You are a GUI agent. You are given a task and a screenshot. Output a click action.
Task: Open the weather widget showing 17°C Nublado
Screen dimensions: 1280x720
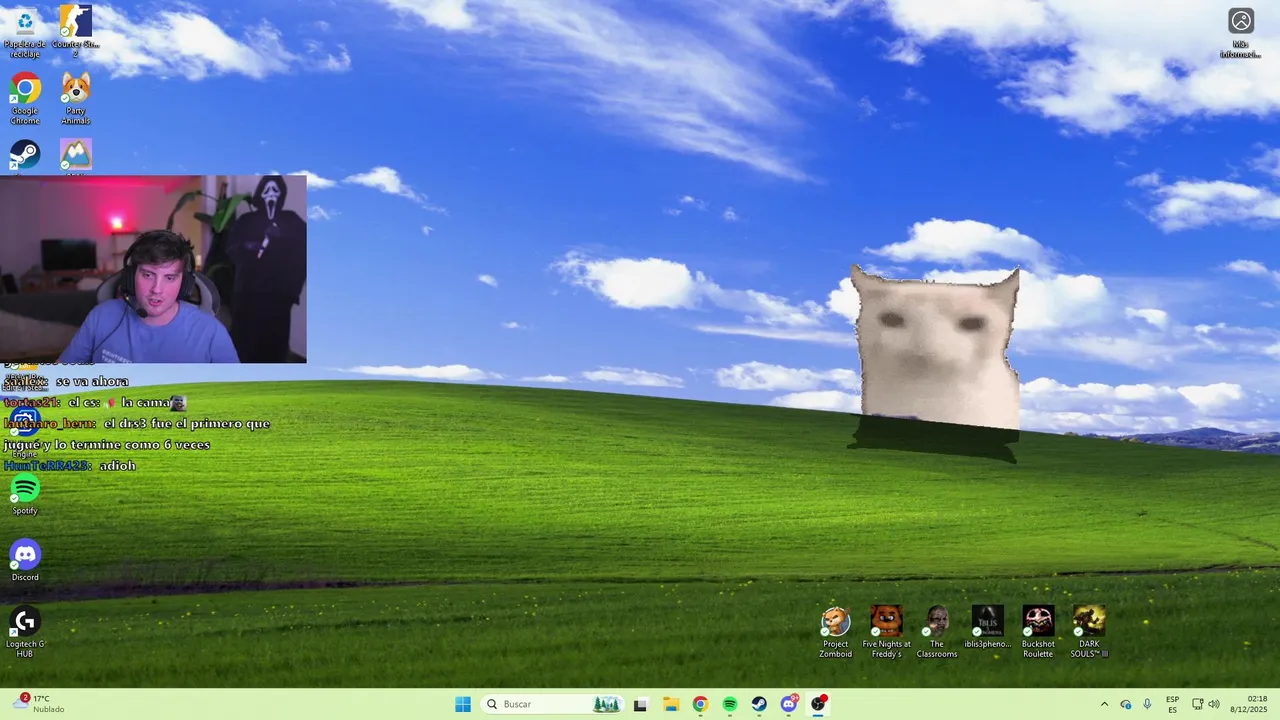click(40, 704)
